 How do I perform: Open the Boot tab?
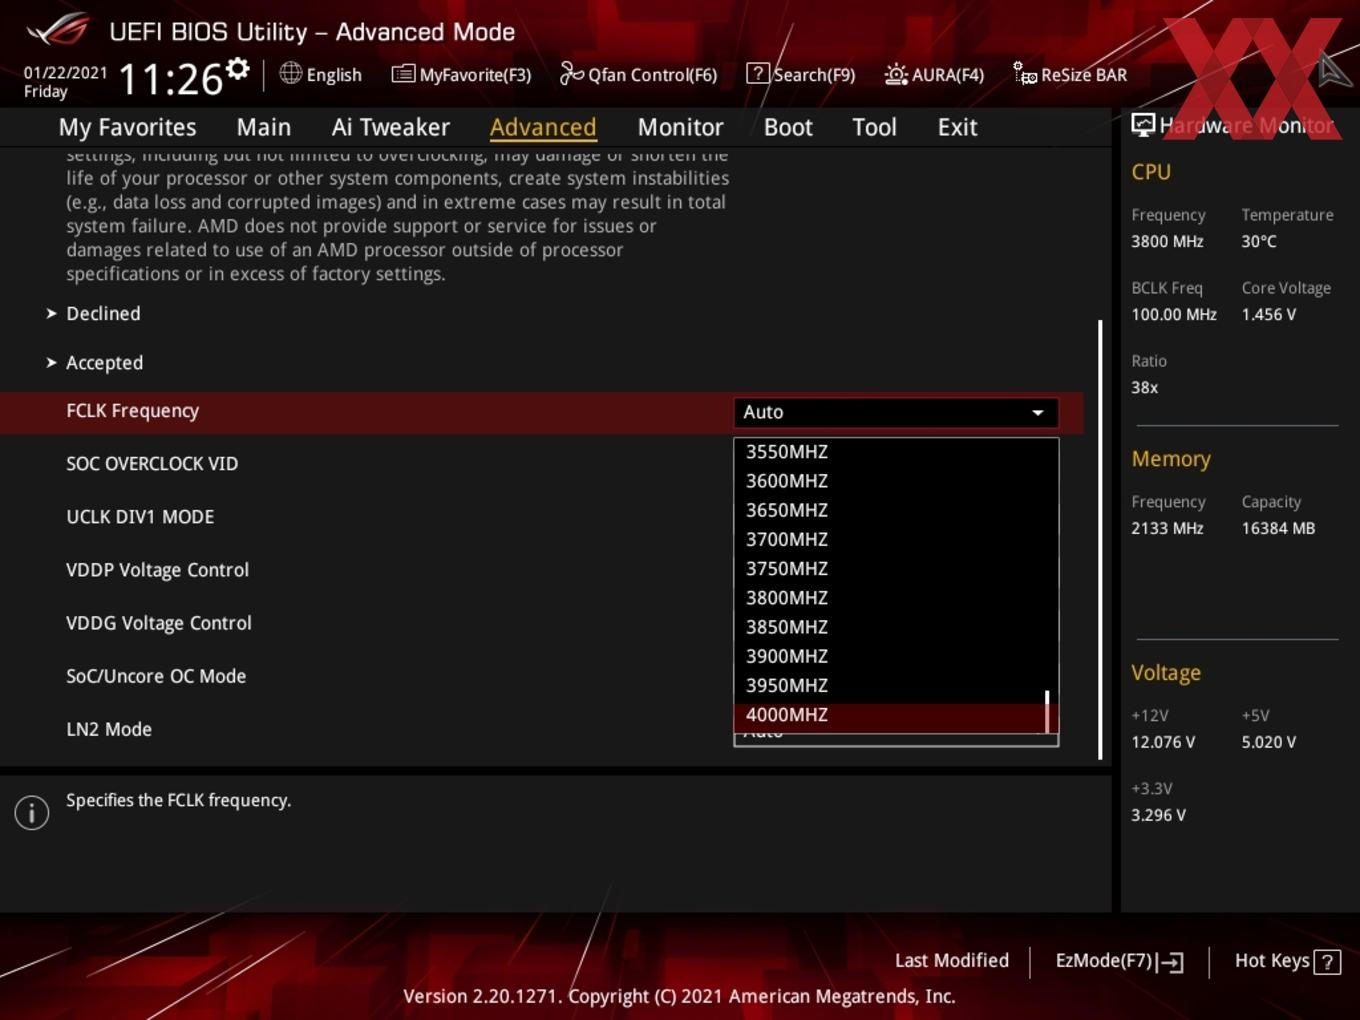[788, 127]
